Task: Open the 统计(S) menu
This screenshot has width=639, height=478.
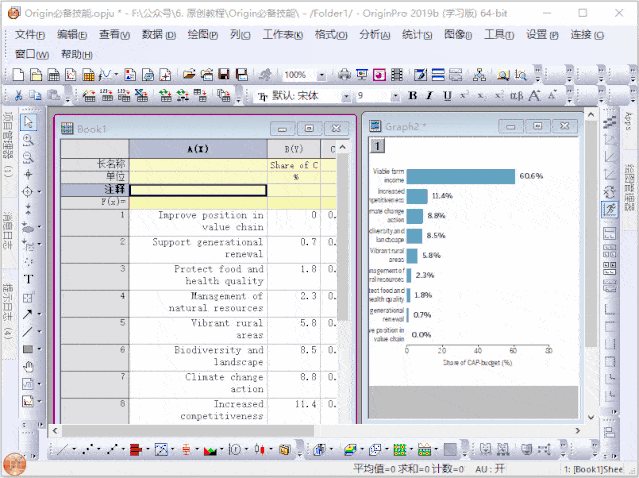Action: tap(417, 35)
